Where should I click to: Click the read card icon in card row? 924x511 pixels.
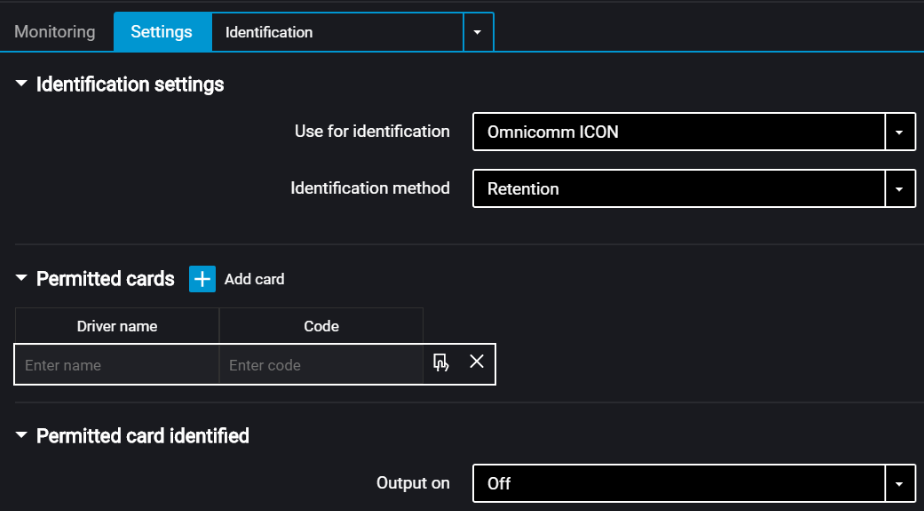[x=441, y=362]
